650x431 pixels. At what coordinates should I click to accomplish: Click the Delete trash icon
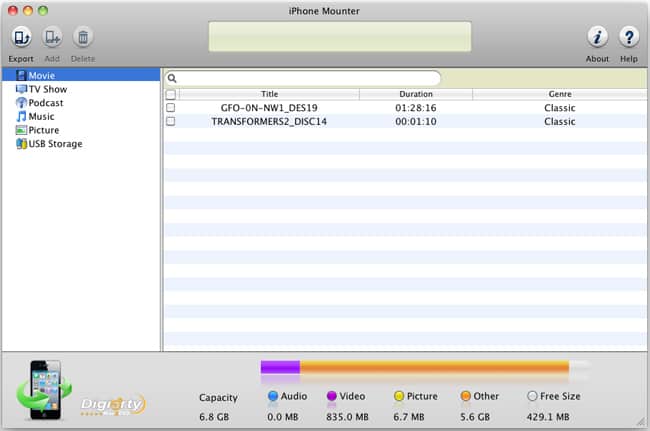point(83,37)
